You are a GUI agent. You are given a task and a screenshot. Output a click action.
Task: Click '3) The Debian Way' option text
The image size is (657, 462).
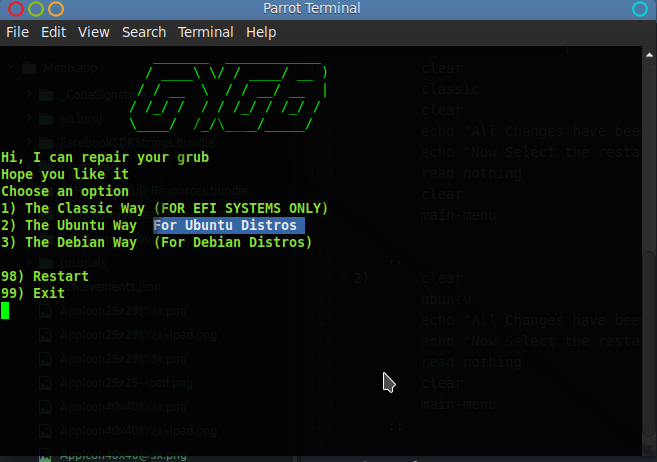[x=69, y=243]
